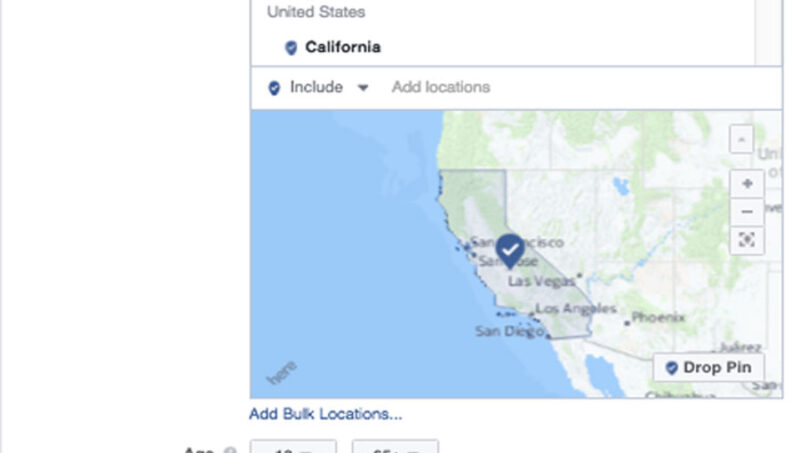
Task: Zoom out on the map
Action: [x=746, y=211]
